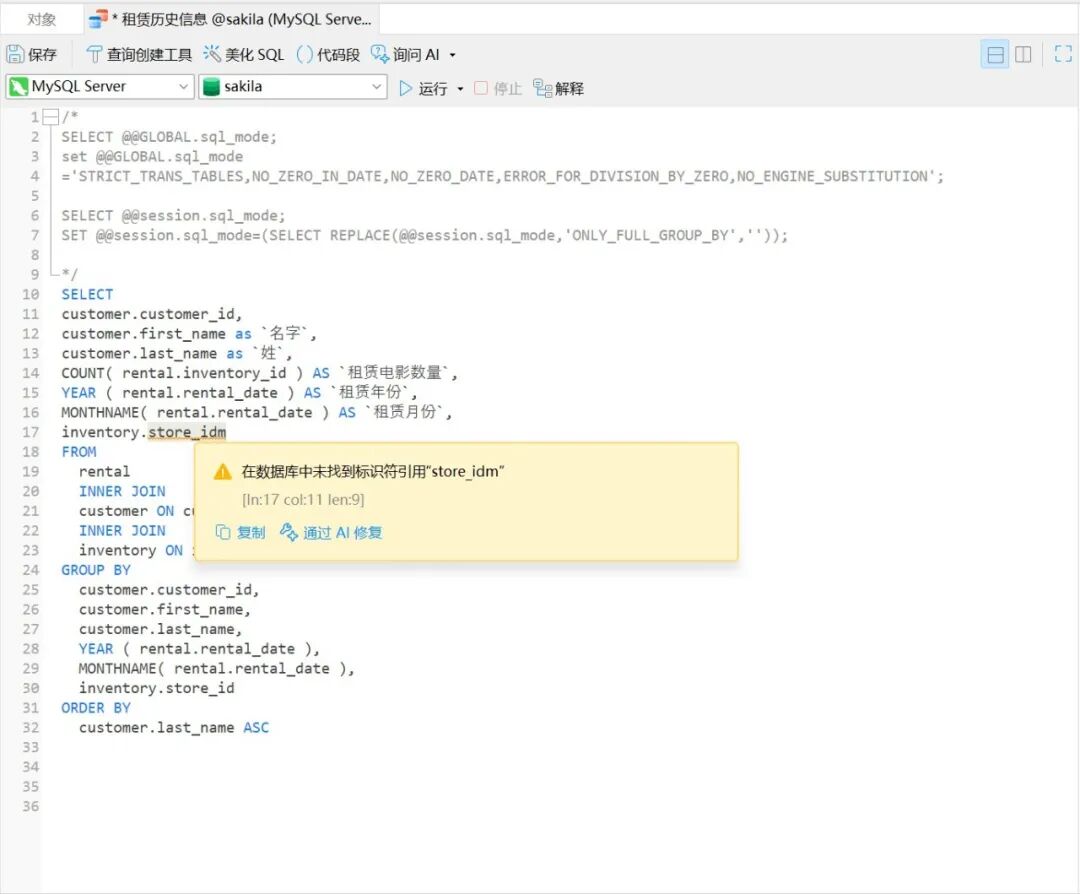Image resolution: width=1080 pixels, height=894 pixels.
Task: Click customer.customer_id on line 11
Action: coord(148,314)
